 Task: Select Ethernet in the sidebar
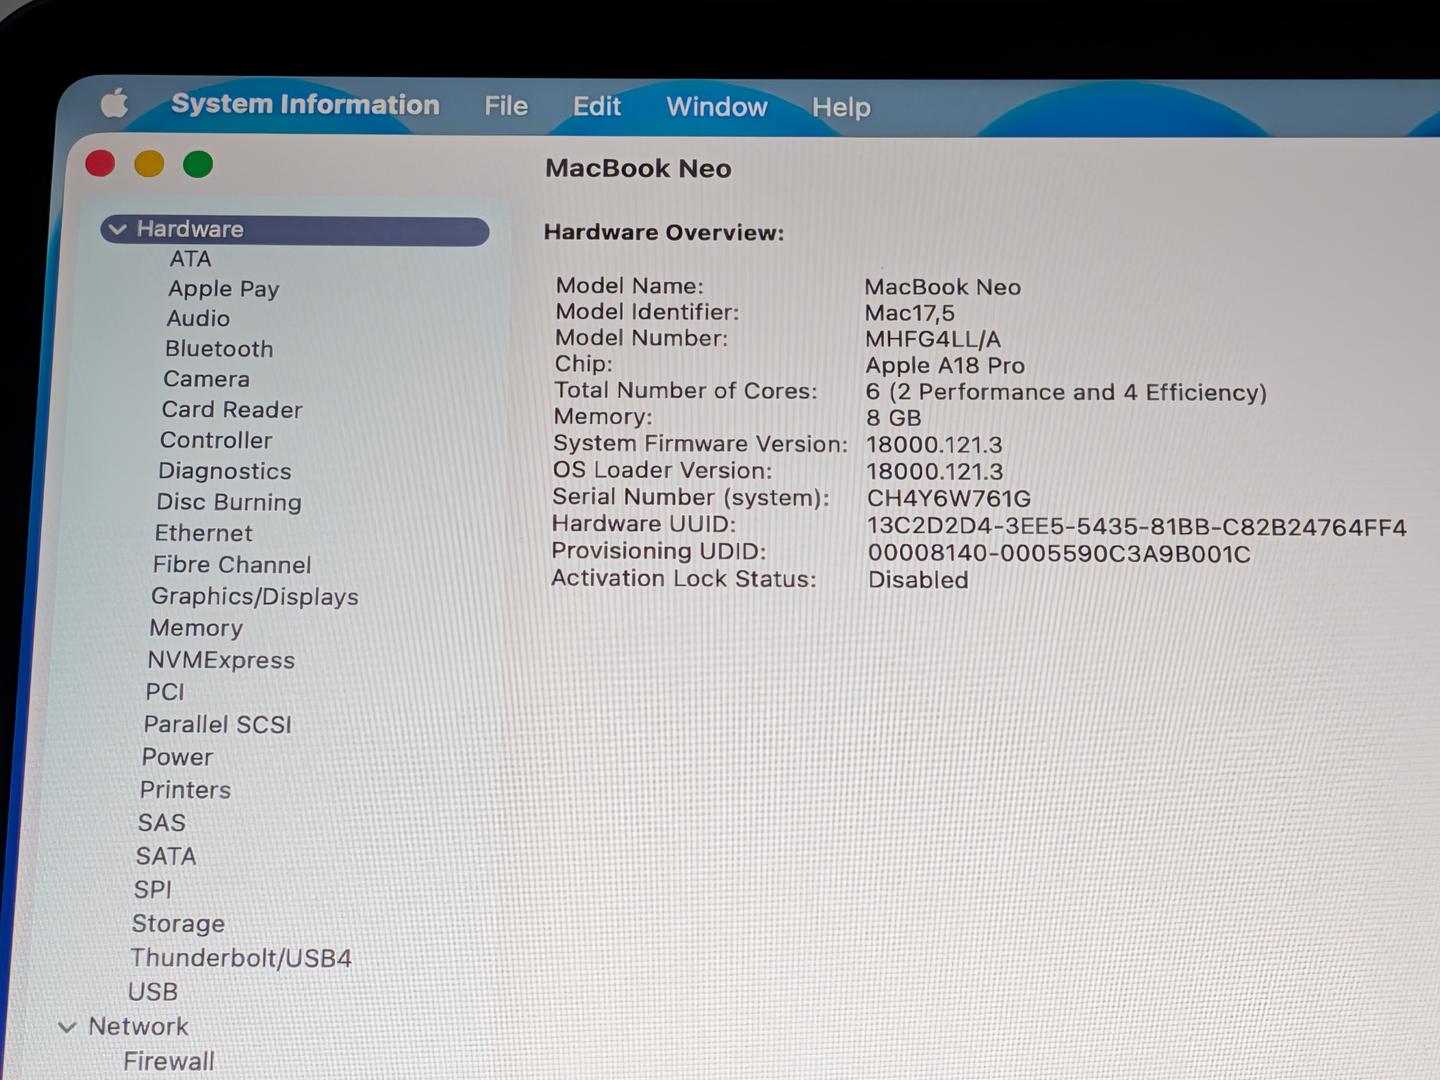(204, 533)
